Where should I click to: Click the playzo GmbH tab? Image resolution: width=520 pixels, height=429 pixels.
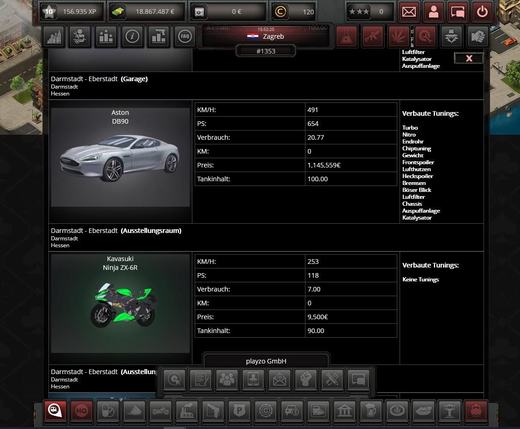pos(266,361)
